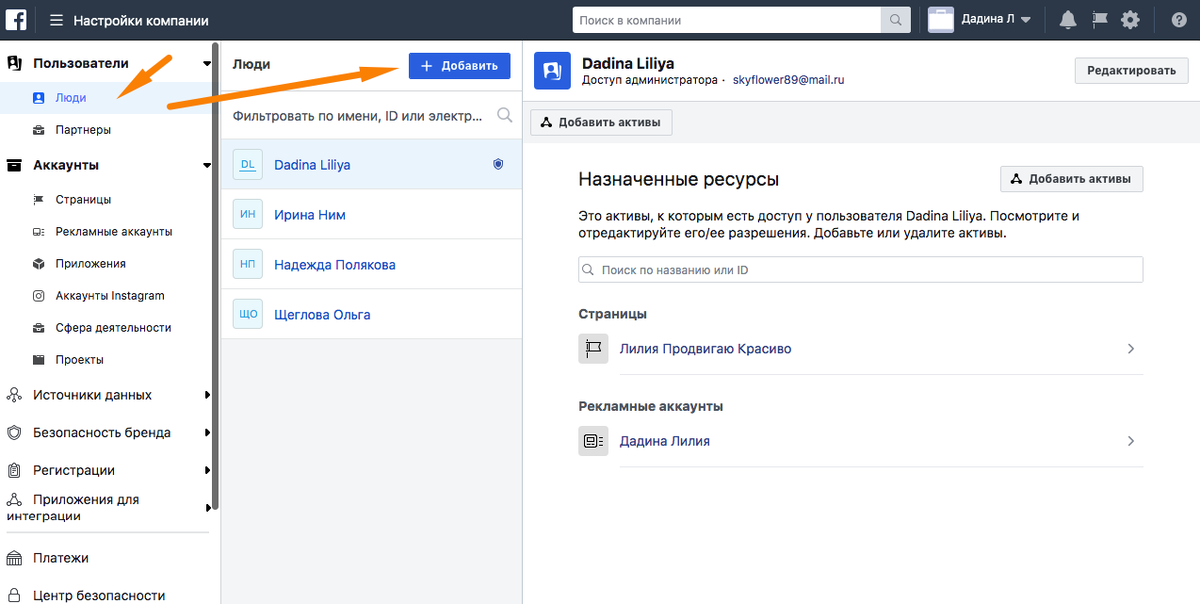Click skyflower89@mail.ru email link
1200x604 pixels.
pyautogui.click(x=789, y=80)
